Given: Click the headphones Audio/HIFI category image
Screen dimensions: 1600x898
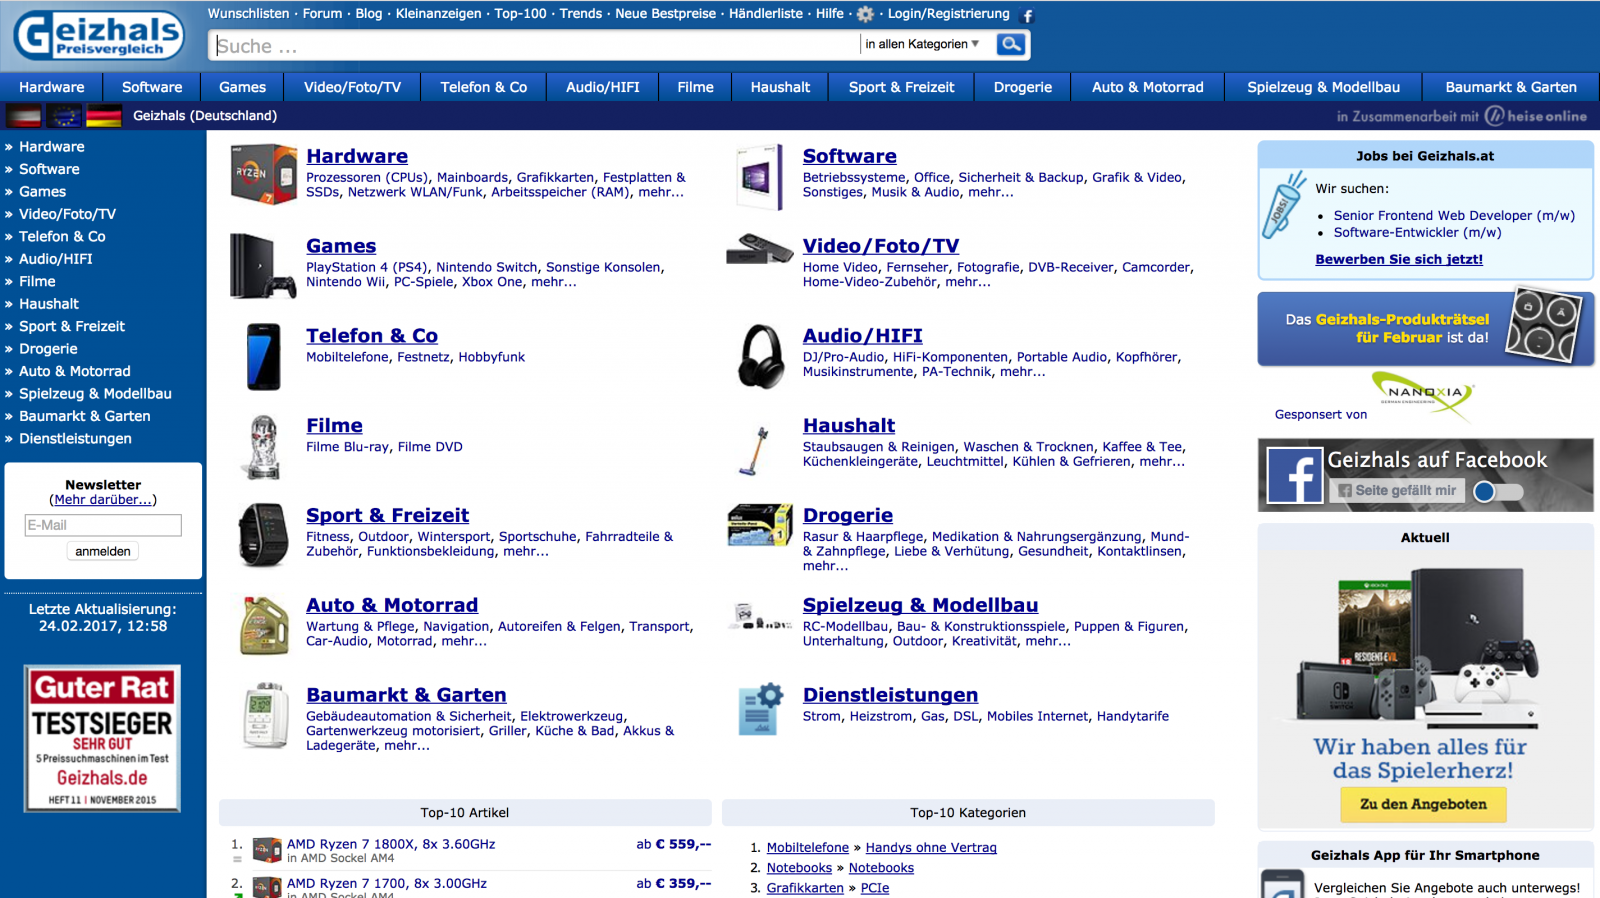Looking at the screenshot, I should pyautogui.click(x=762, y=356).
